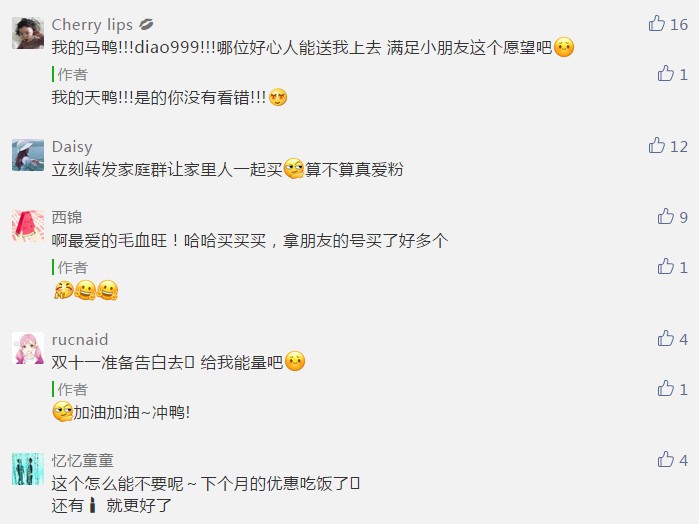Select the comment text '立刻转发家庭群让家里人一起买'
Image resolution: width=699 pixels, height=524 pixels.
(x=167, y=169)
